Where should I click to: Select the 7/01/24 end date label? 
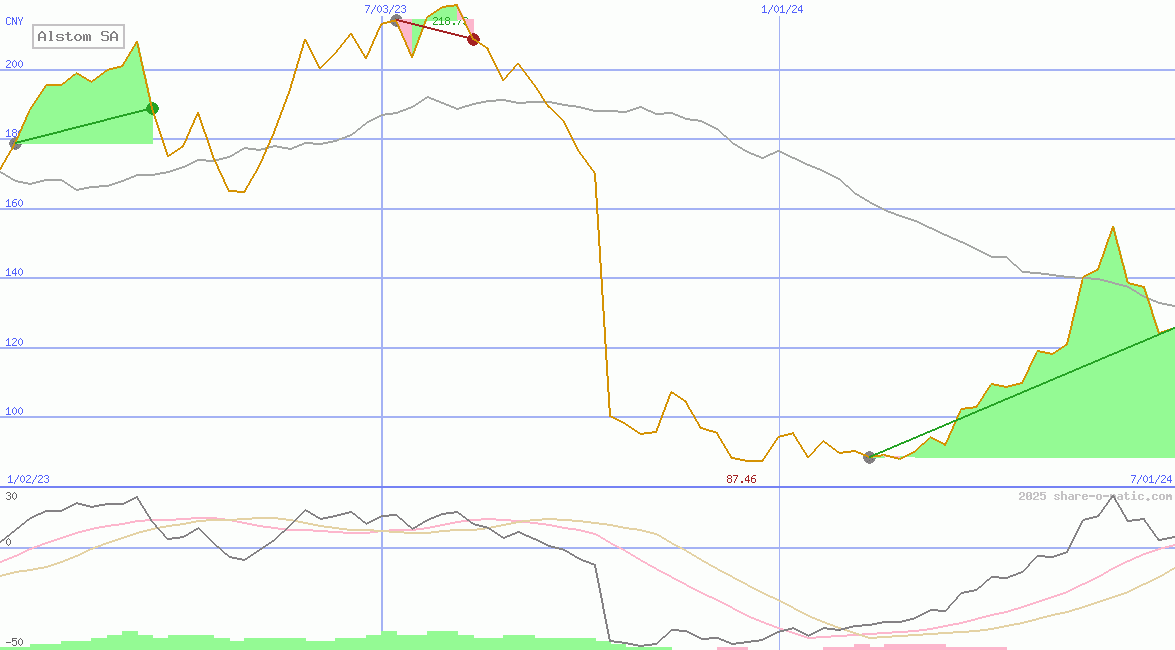click(x=1150, y=480)
